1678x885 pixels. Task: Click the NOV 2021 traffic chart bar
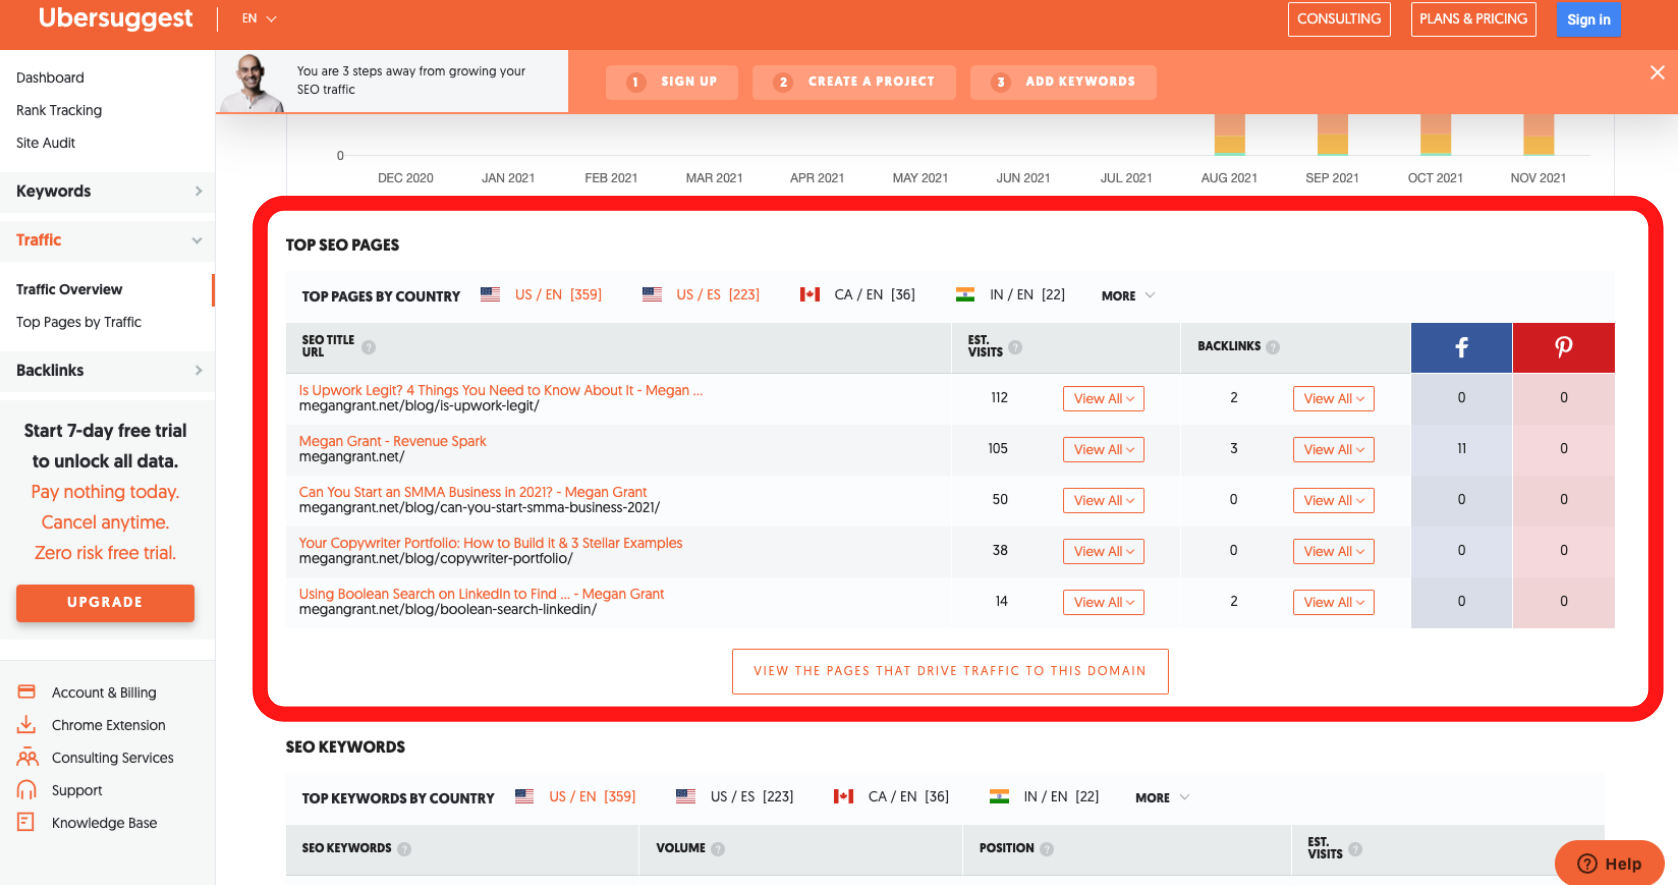click(1538, 134)
